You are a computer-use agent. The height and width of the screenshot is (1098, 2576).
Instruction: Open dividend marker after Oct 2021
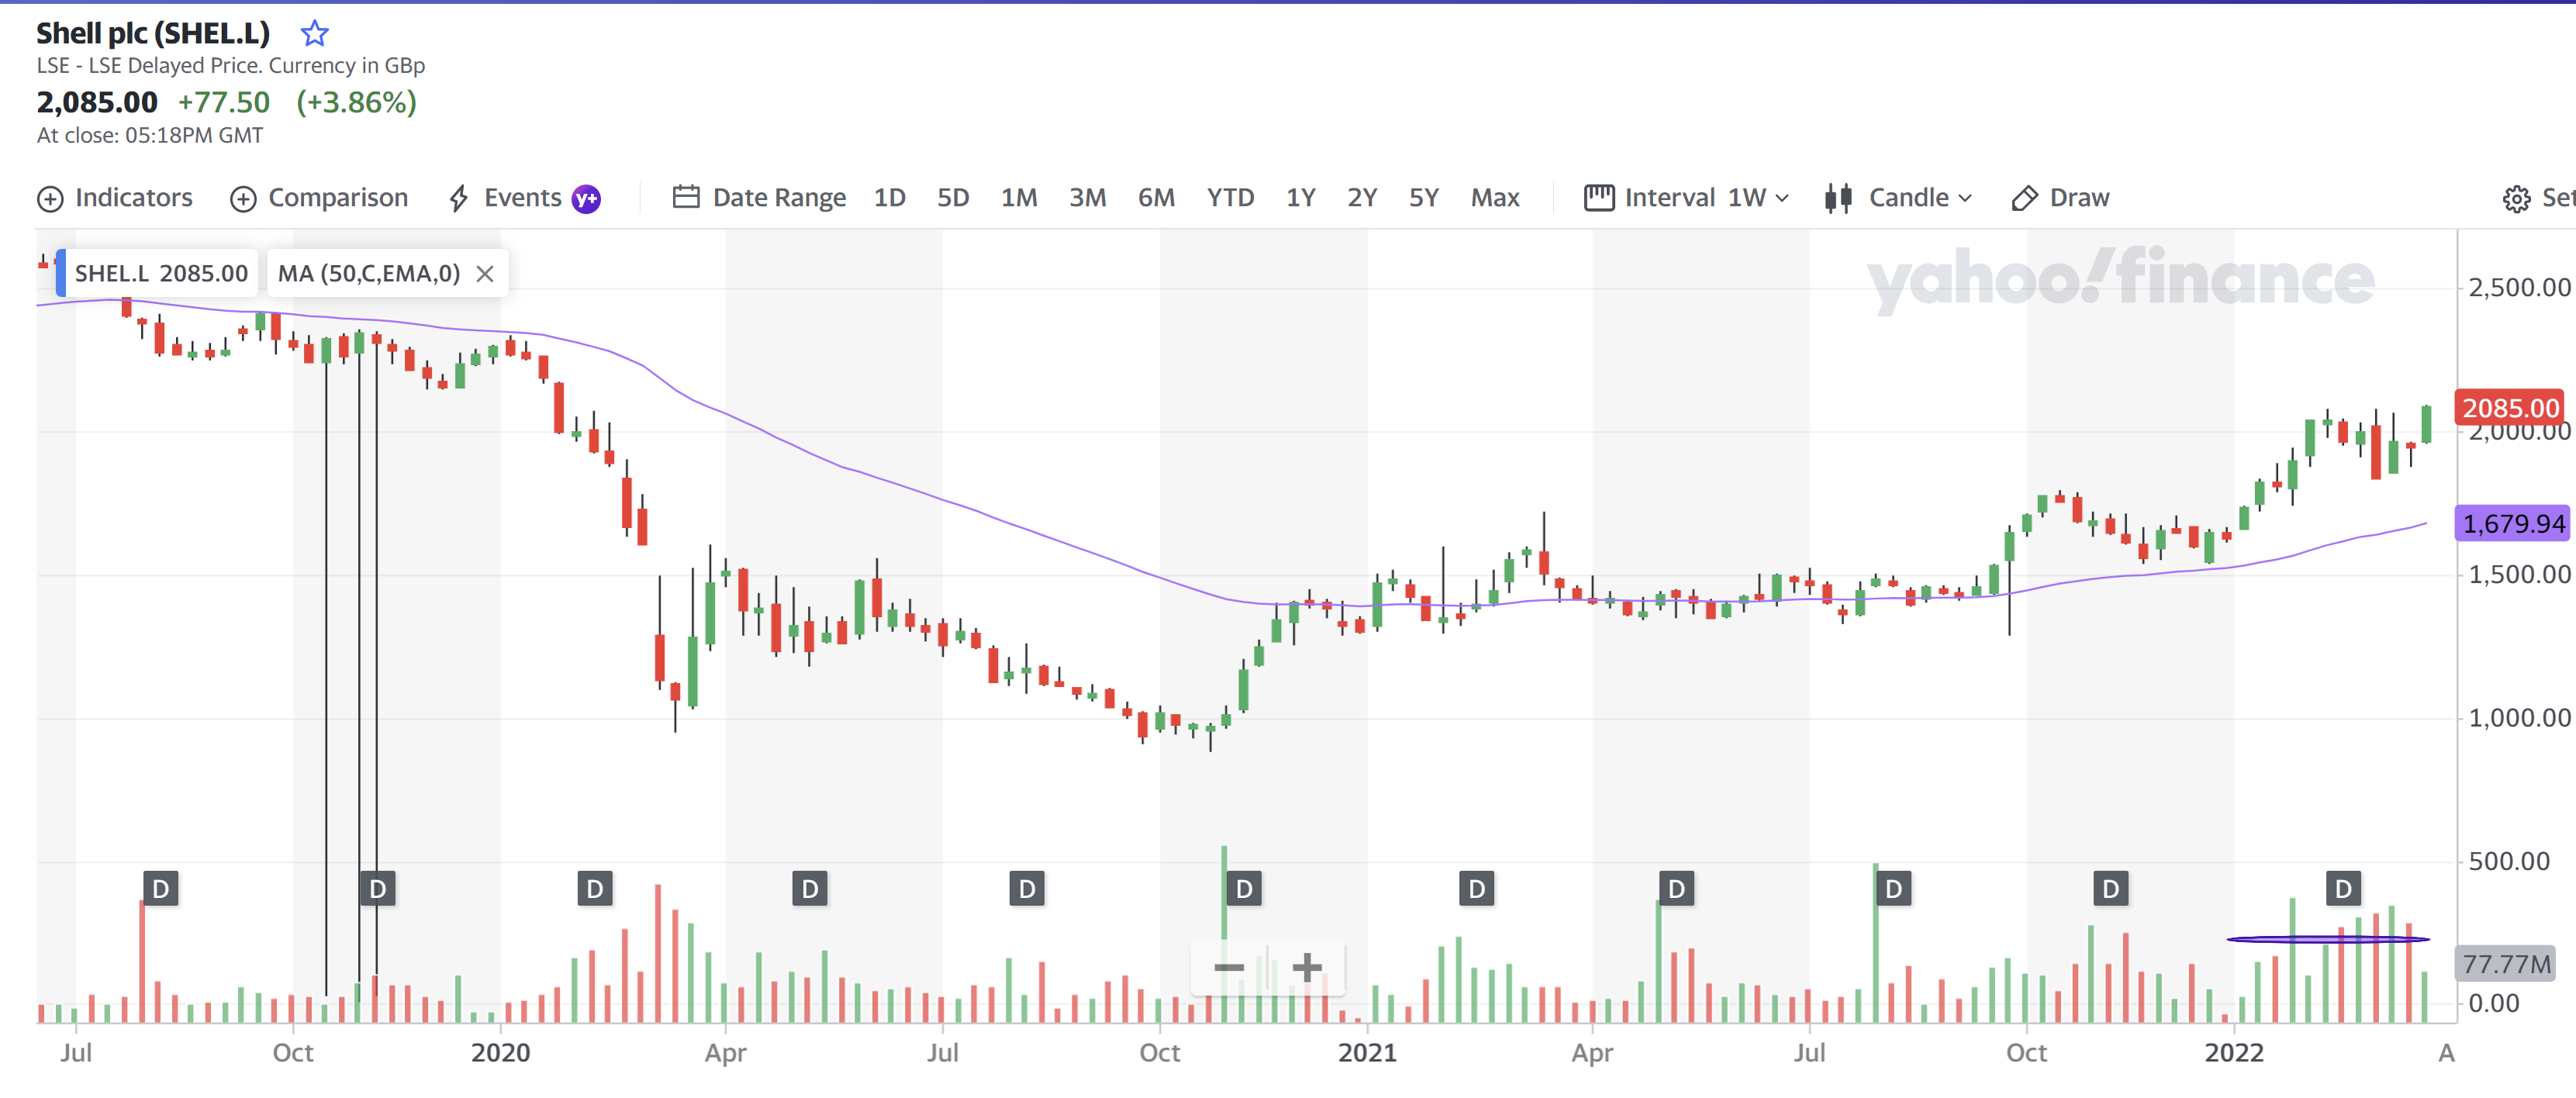click(x=2111, y=889)
